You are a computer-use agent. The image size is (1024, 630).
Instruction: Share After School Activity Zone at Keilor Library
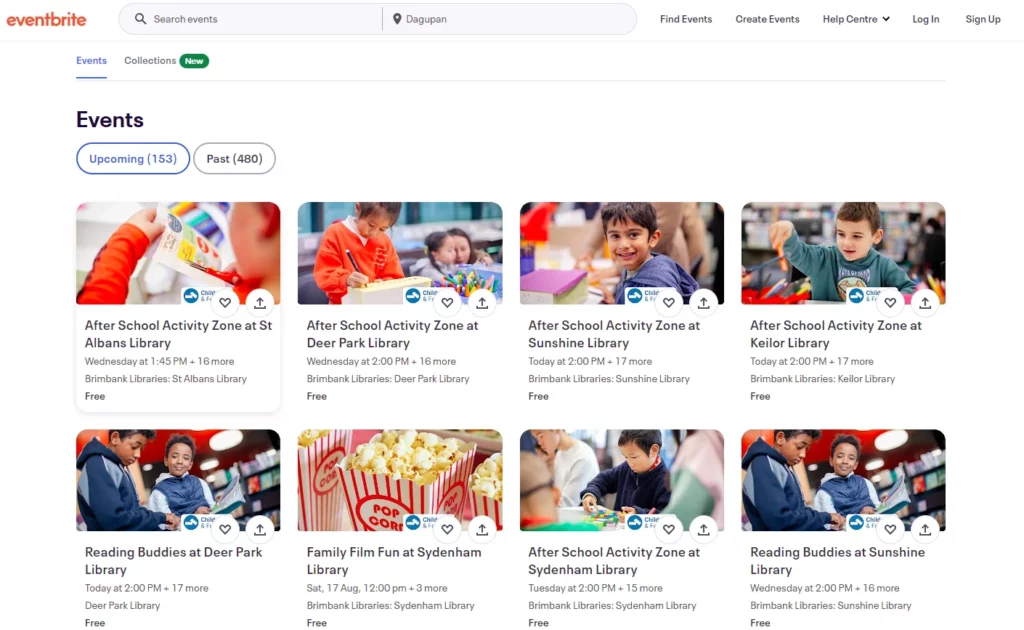point(925,302)
